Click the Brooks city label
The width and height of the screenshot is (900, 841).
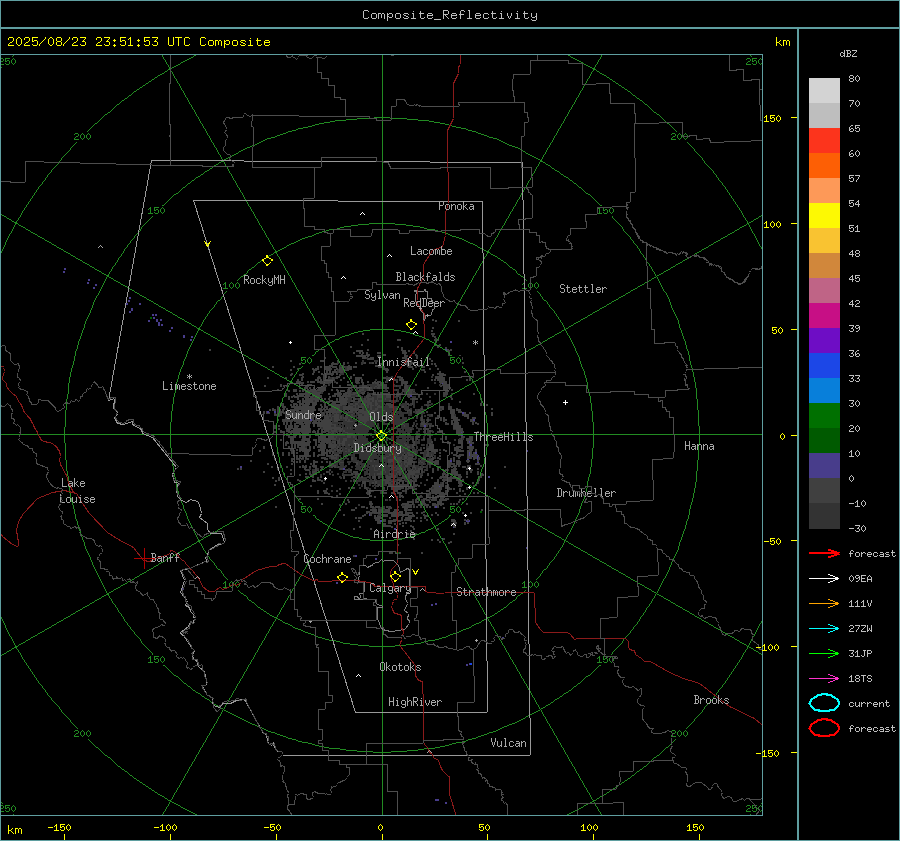point(711,700)
